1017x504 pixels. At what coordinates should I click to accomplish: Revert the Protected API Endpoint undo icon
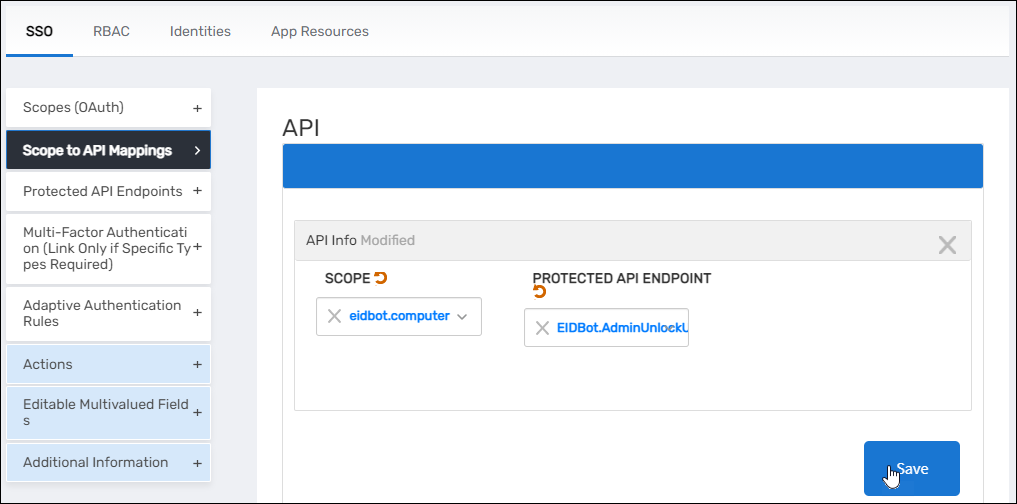click(x=540, y=292)
